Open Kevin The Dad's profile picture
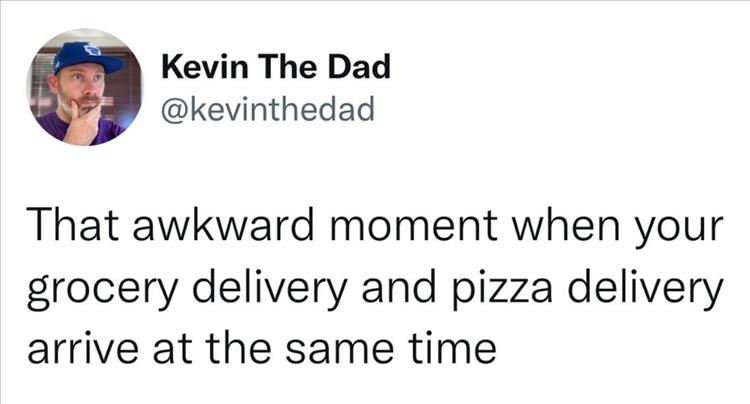Viewport: 750px width, 404px height. 85,86
